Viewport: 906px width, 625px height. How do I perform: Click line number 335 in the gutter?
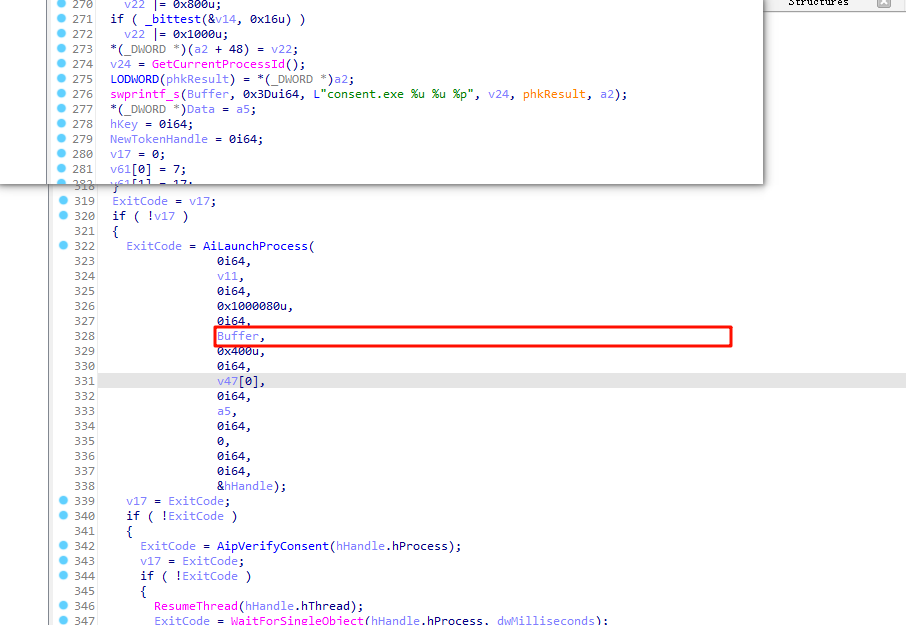[x=85, y=441]
